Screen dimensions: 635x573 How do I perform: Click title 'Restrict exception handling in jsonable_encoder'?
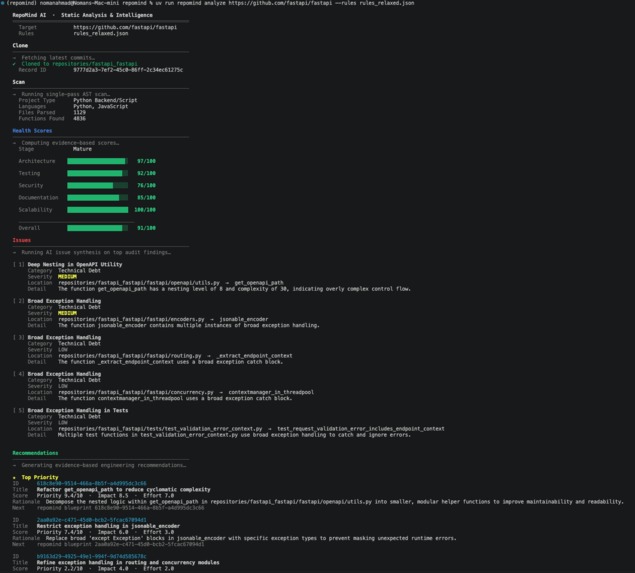[x=108, y=525]
